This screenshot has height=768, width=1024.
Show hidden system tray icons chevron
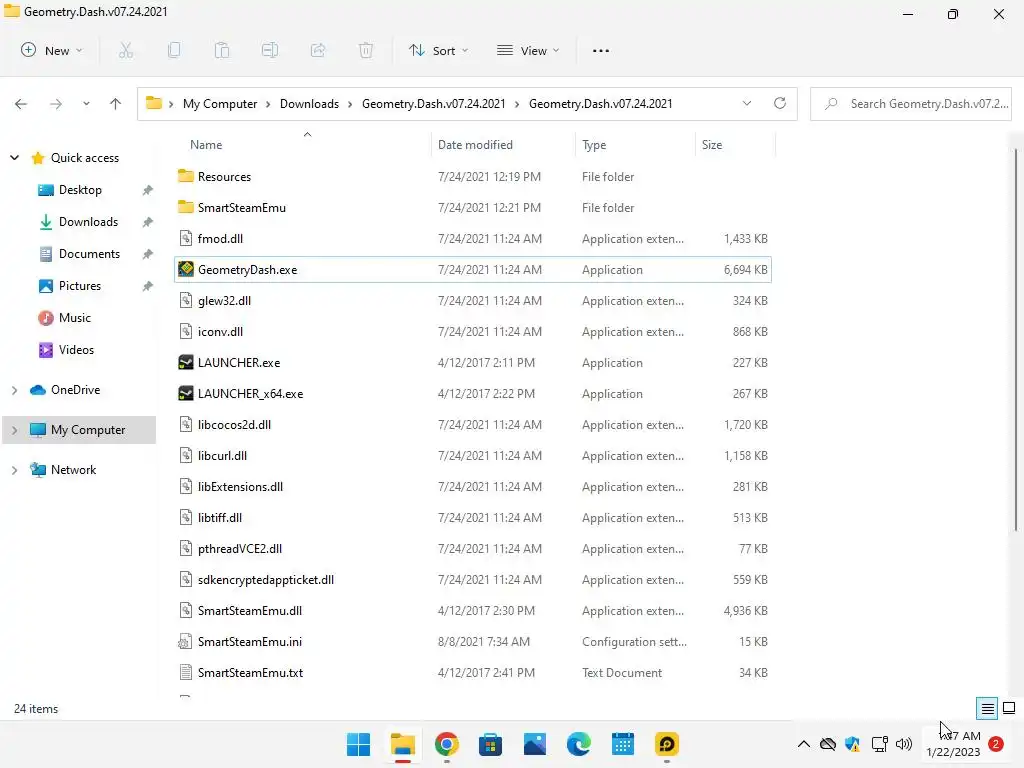click(x=804, y=744)
